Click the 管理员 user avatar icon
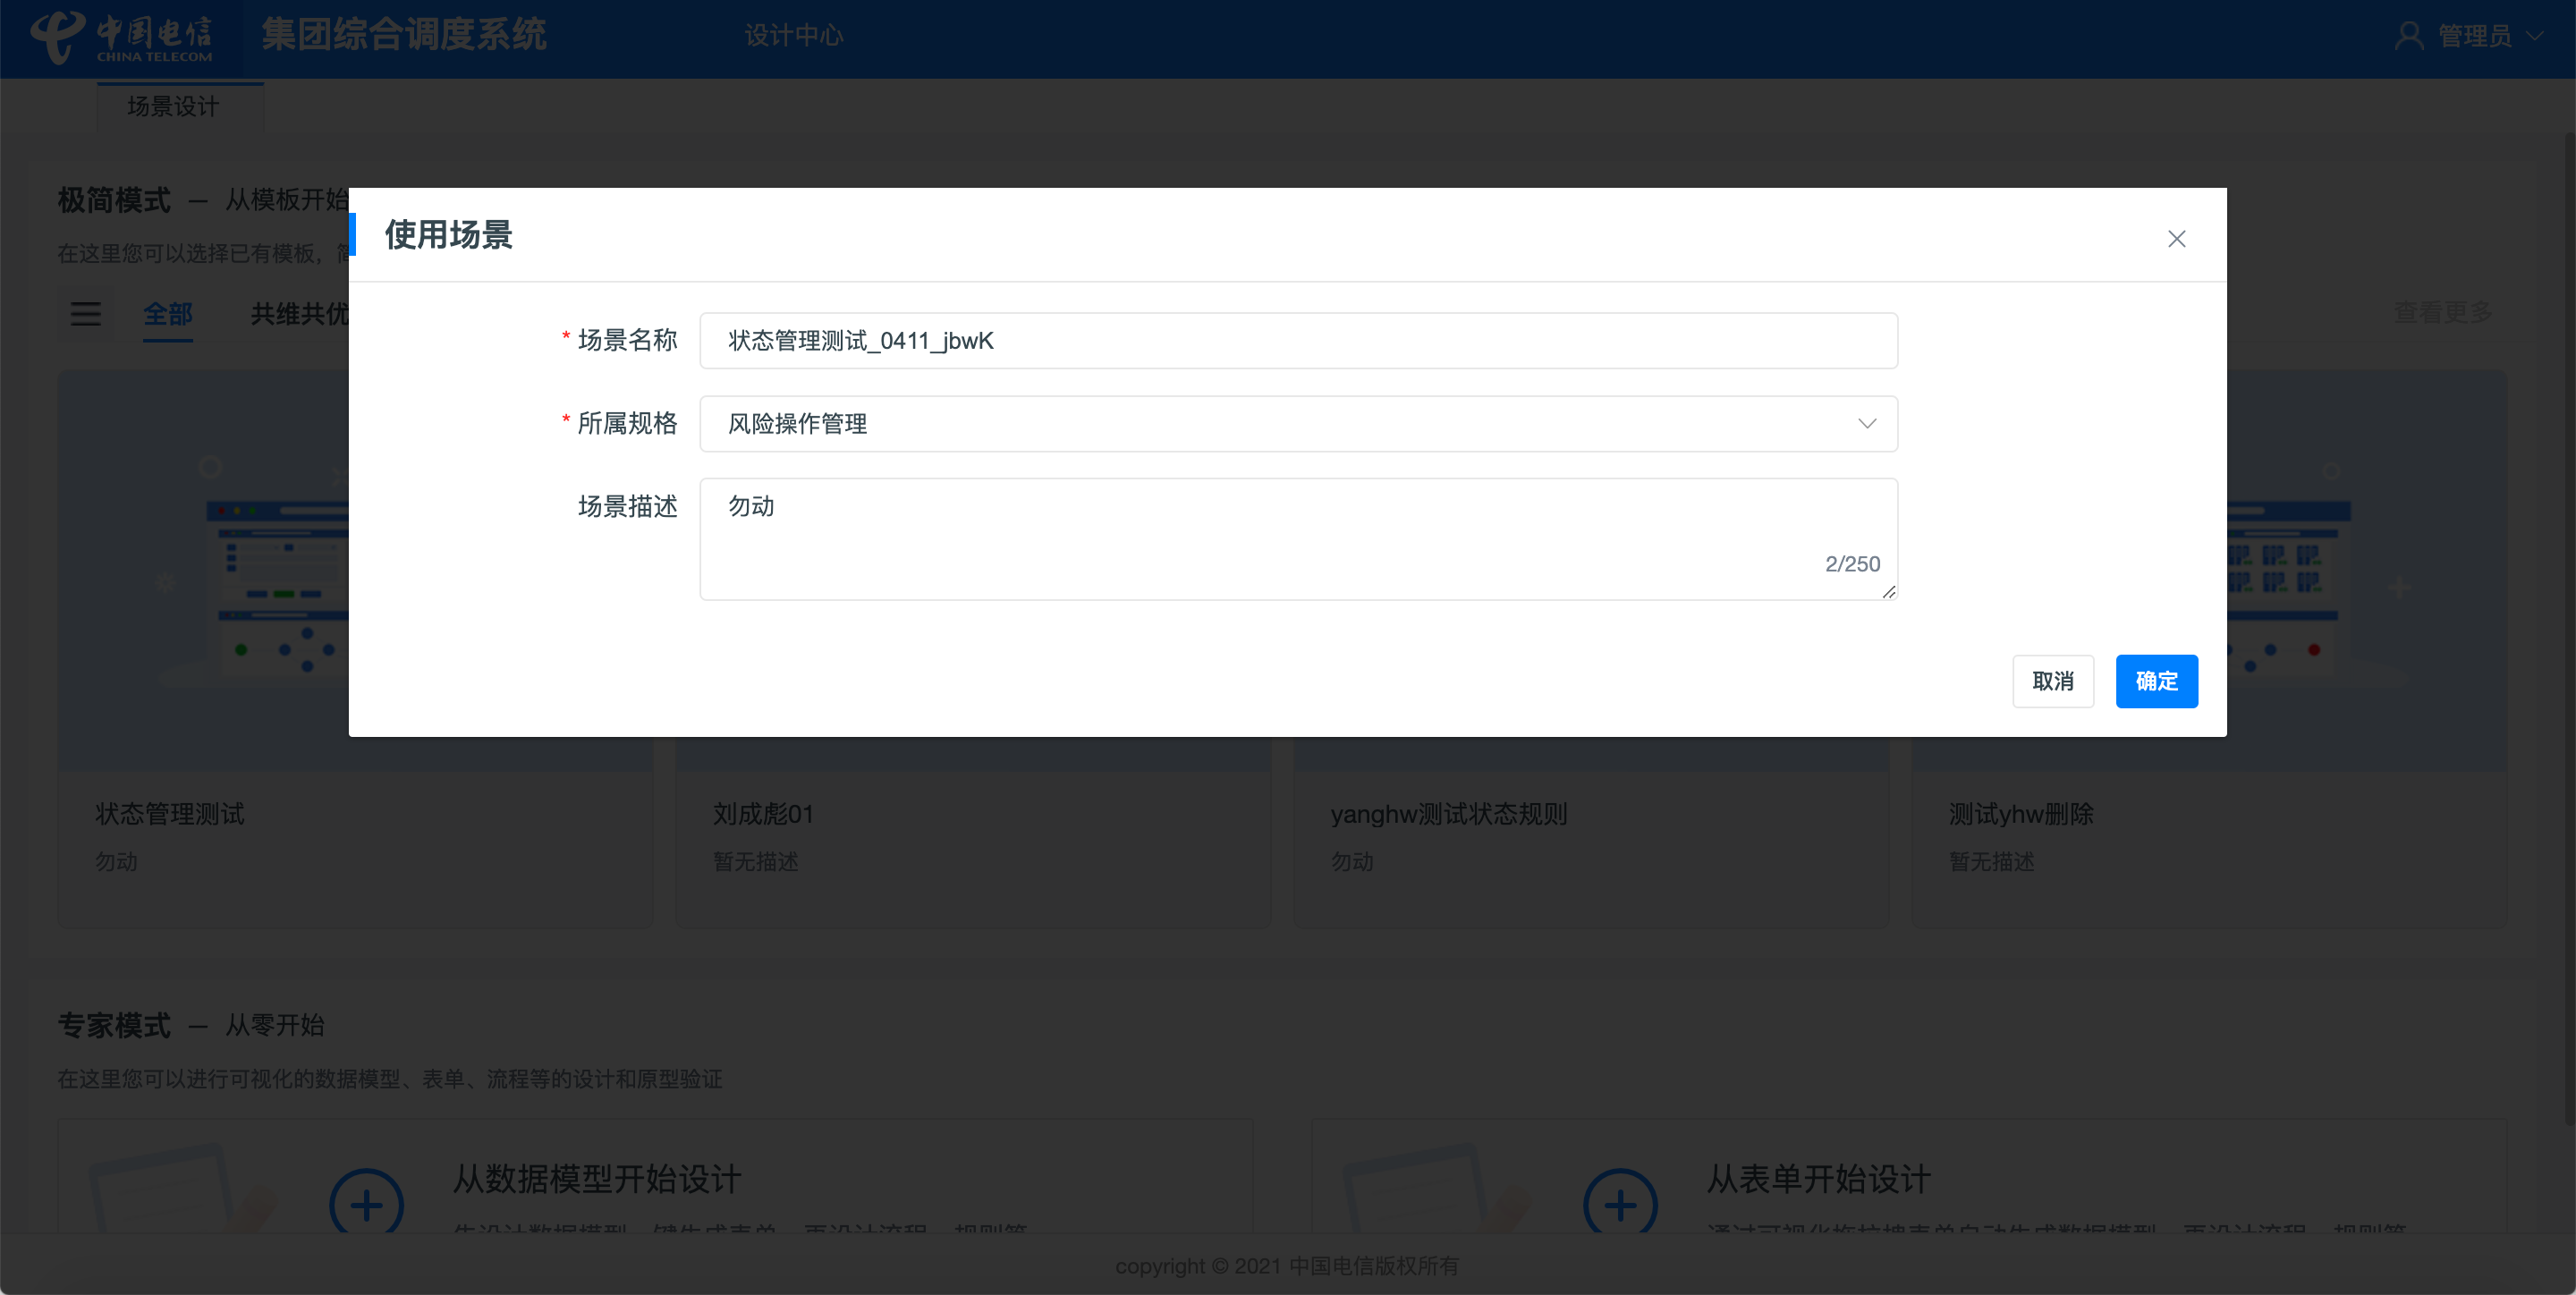 coord(2408,36)
